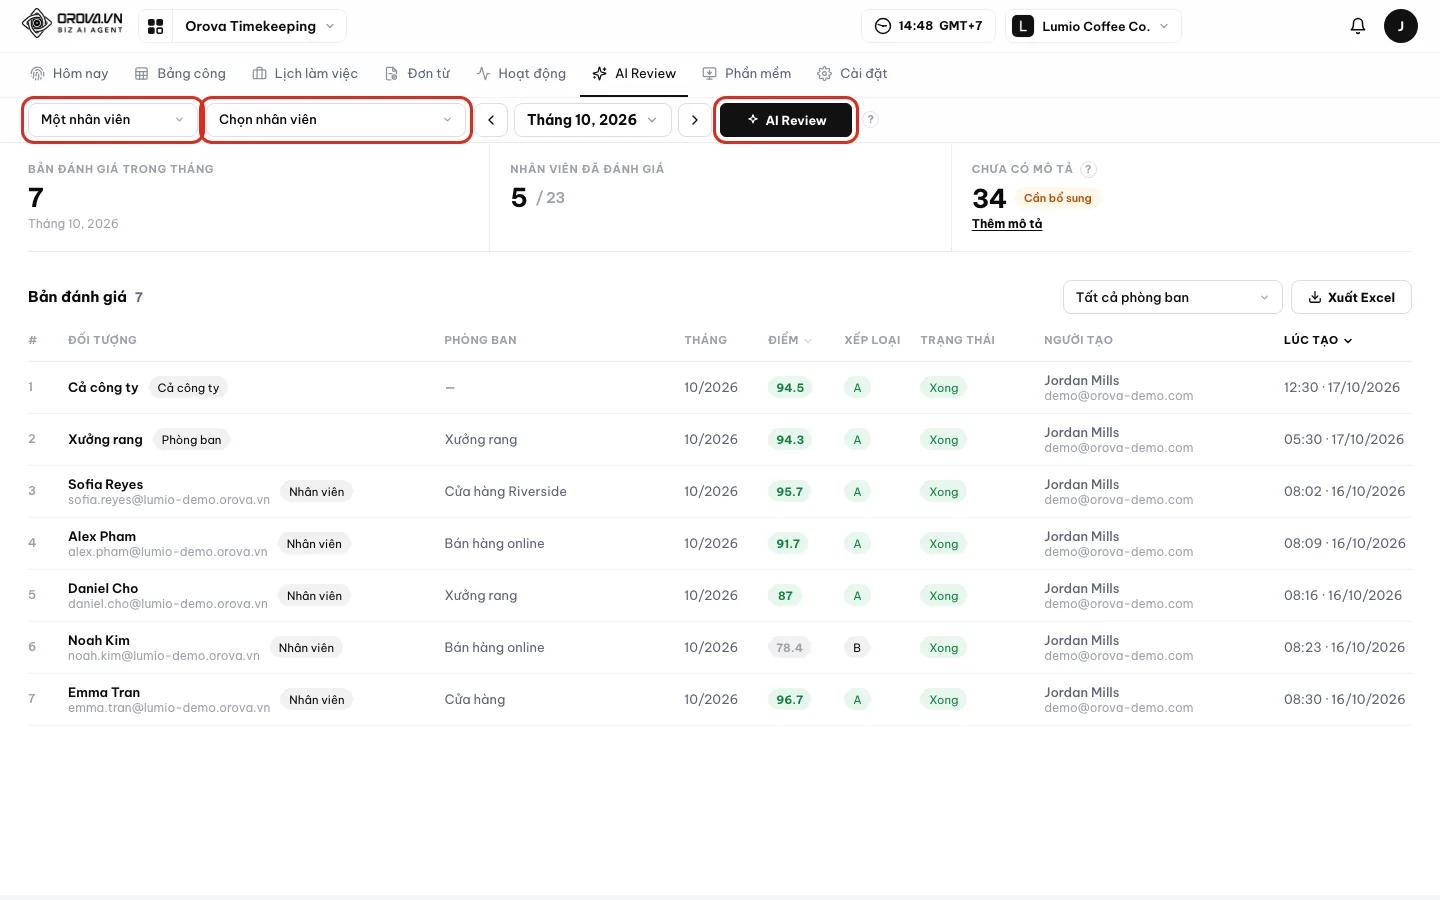1440x900 pixels.
Task: Go to the Hoạt động tab
Action: tap(521, 74)
